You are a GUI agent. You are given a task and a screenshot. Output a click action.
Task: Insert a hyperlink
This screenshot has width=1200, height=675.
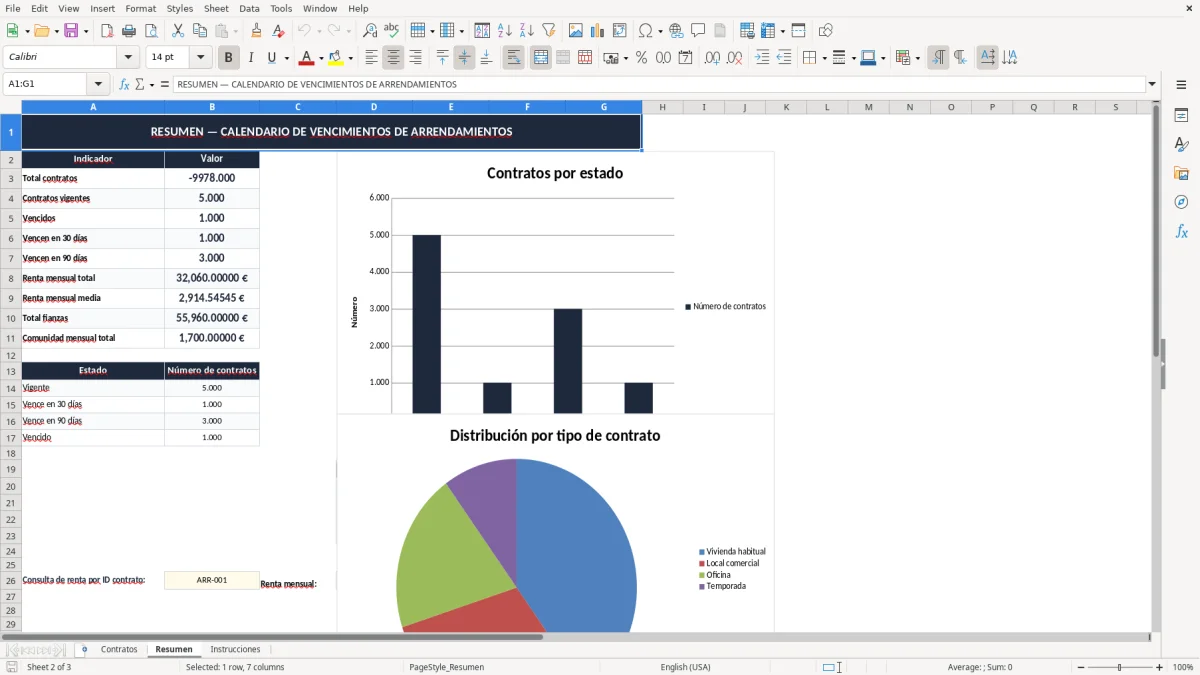pos(676,31)
